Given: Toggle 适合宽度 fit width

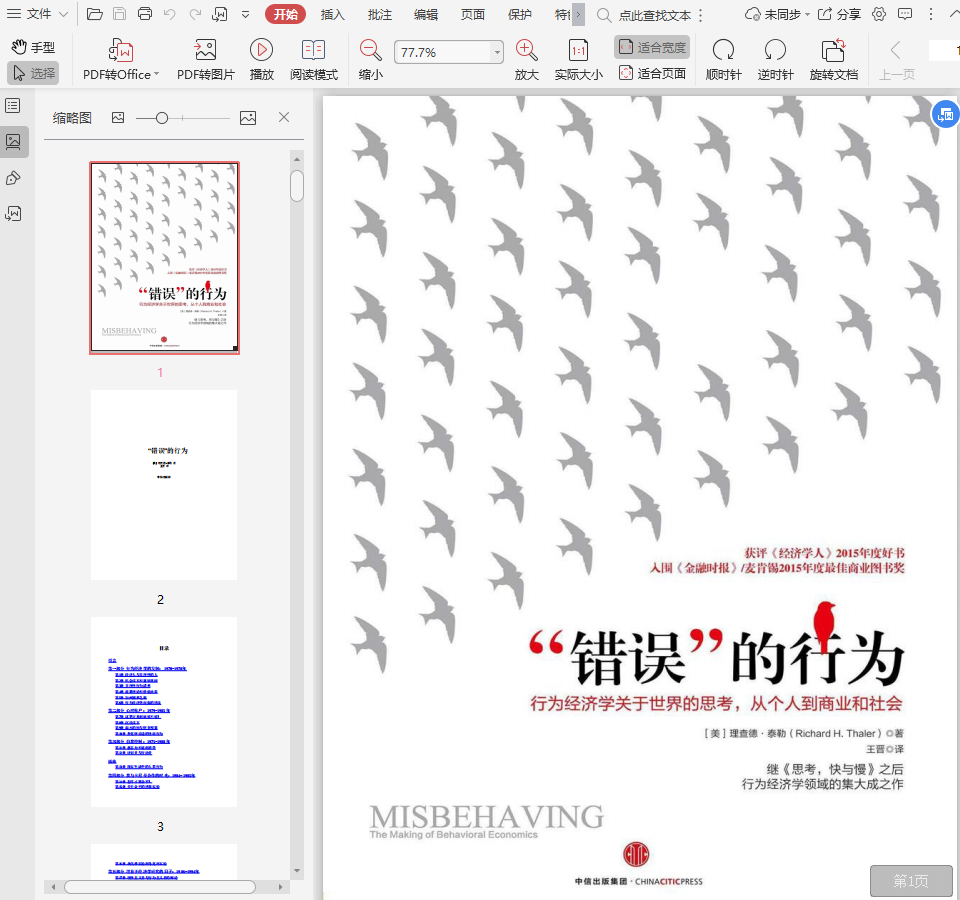Looking at the screenshot, I should 652,47.
